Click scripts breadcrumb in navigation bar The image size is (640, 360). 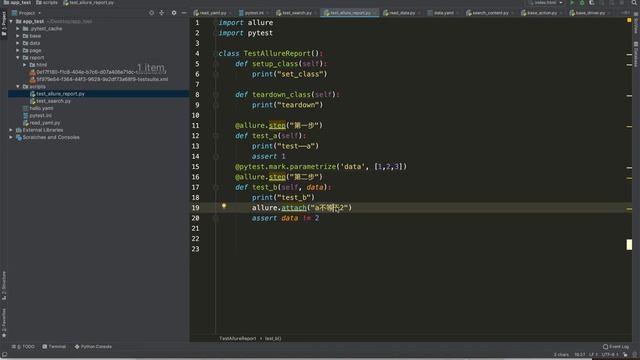[x=47, y=3]
